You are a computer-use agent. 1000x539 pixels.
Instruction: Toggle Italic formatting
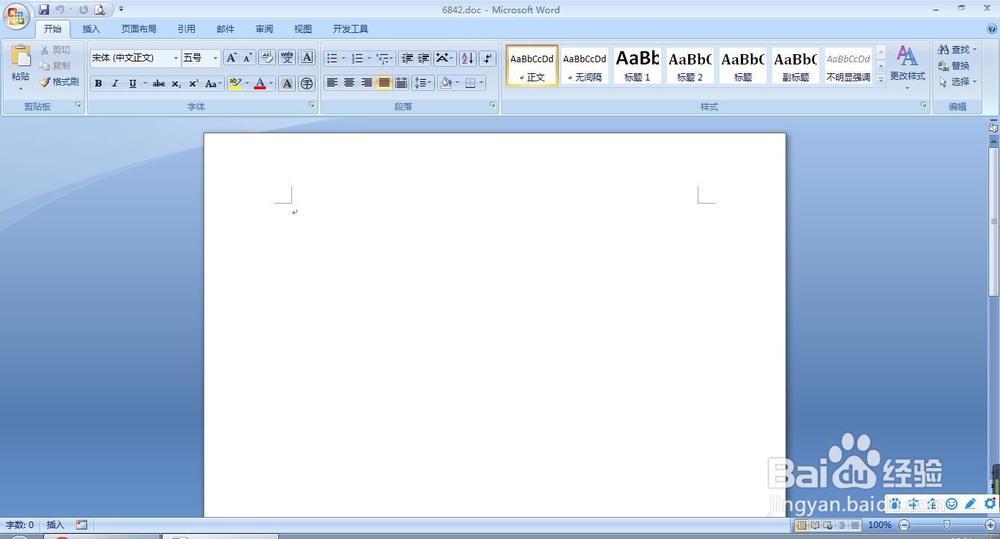(x=115, y=84)
